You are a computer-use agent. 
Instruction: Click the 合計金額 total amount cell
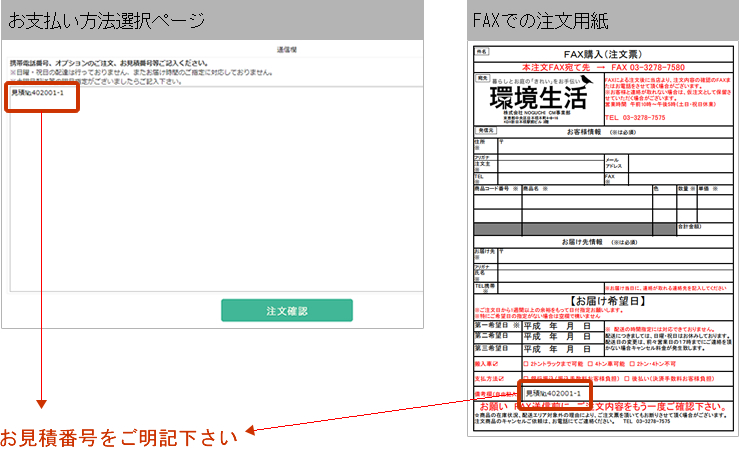click(x=702, y=227)
